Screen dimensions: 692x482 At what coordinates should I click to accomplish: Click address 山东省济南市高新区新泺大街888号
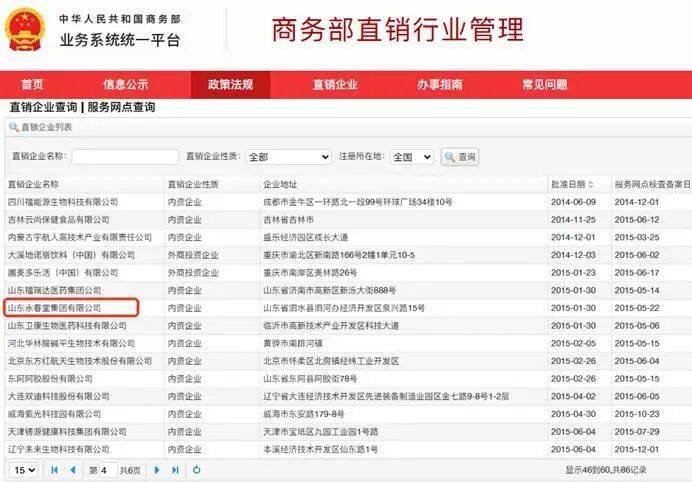point(329,290)
